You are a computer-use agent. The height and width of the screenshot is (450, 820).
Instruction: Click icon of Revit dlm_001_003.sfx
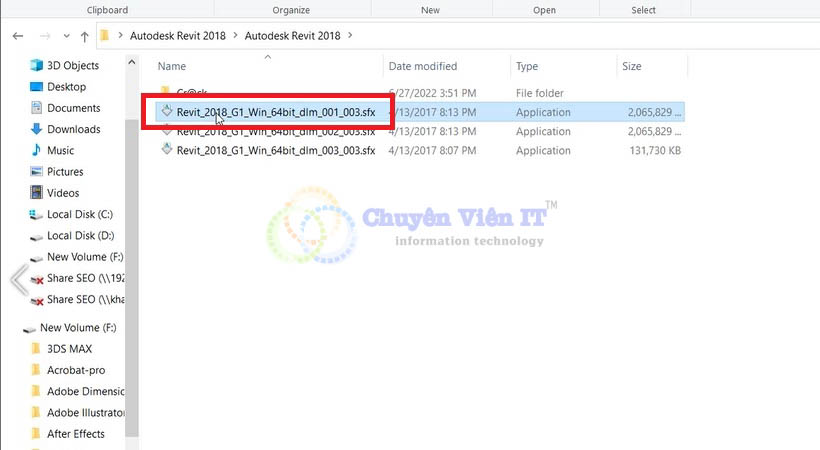coord(167,110)
